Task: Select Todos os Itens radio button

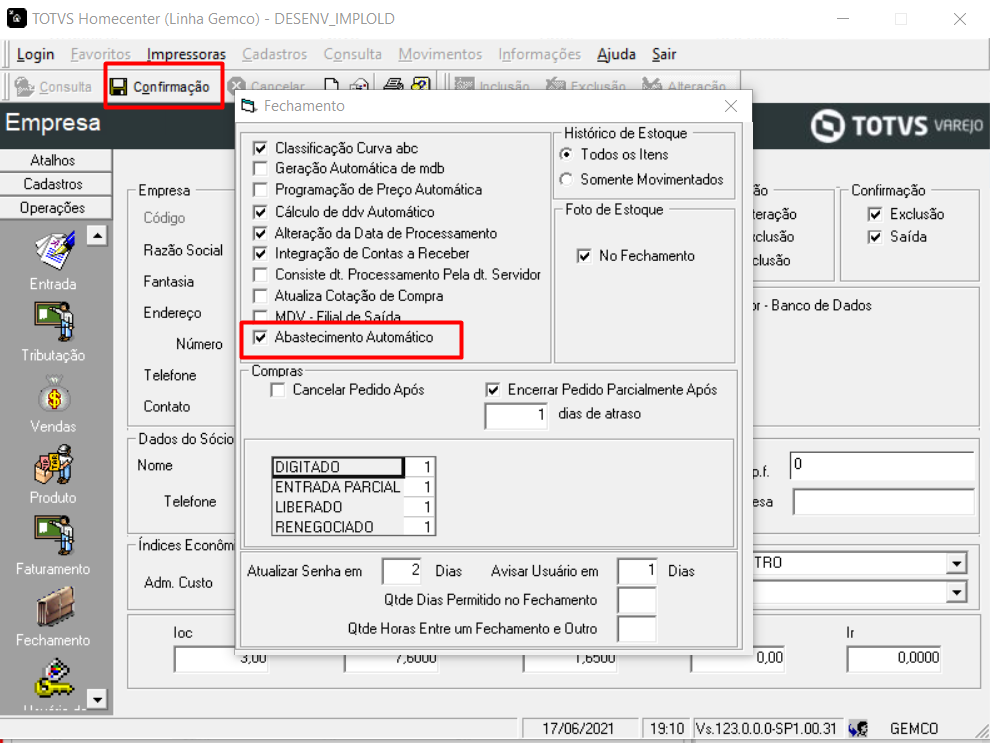Action: [x=566, y=154]
